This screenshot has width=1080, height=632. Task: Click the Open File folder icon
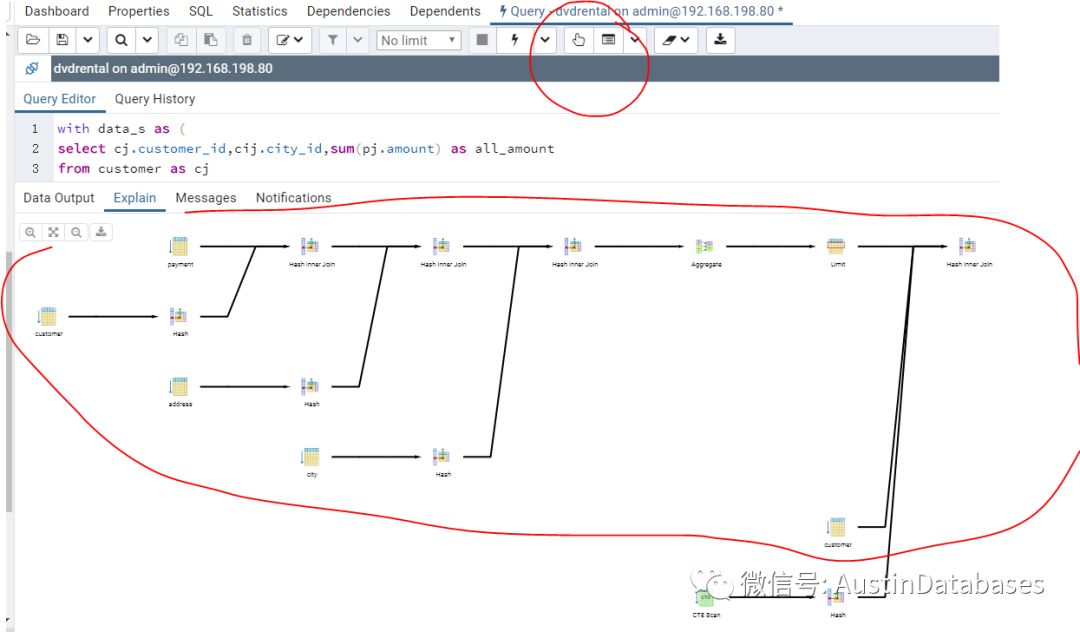coord(33,40)
